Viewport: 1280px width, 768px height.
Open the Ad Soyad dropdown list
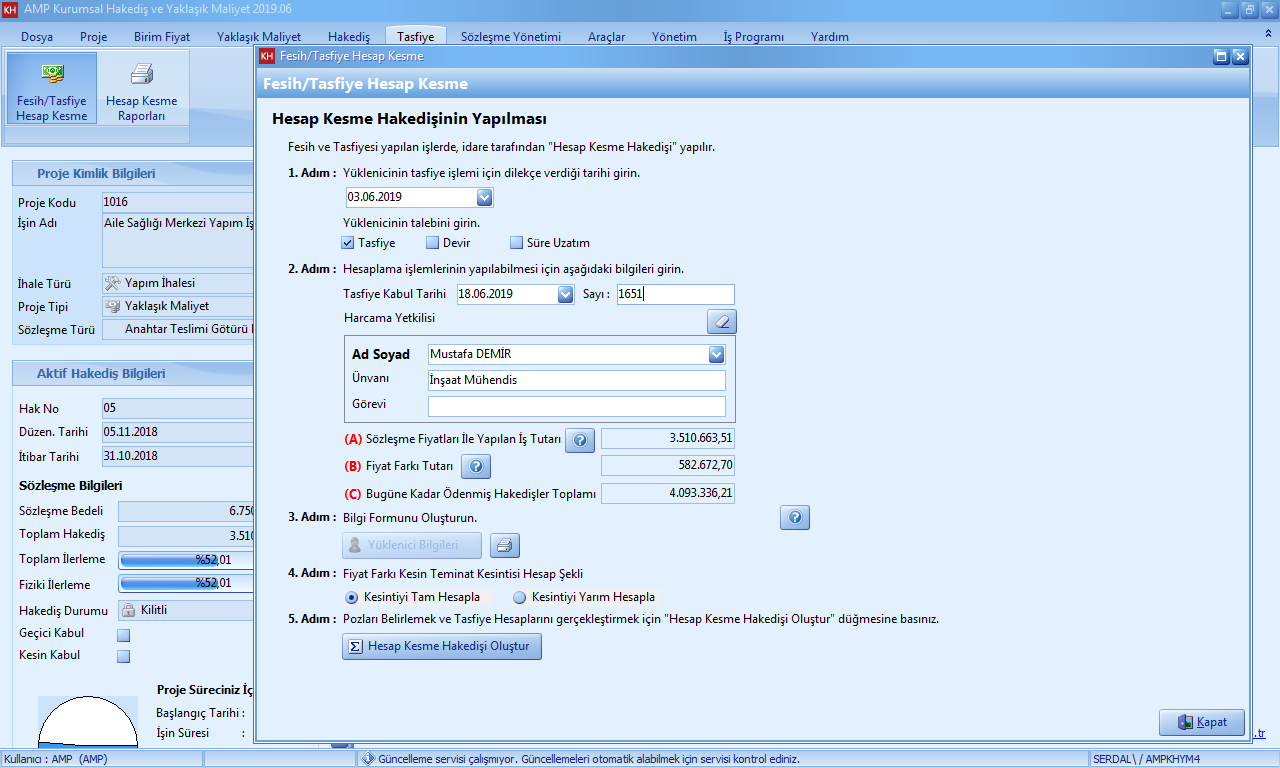(715, 354)
